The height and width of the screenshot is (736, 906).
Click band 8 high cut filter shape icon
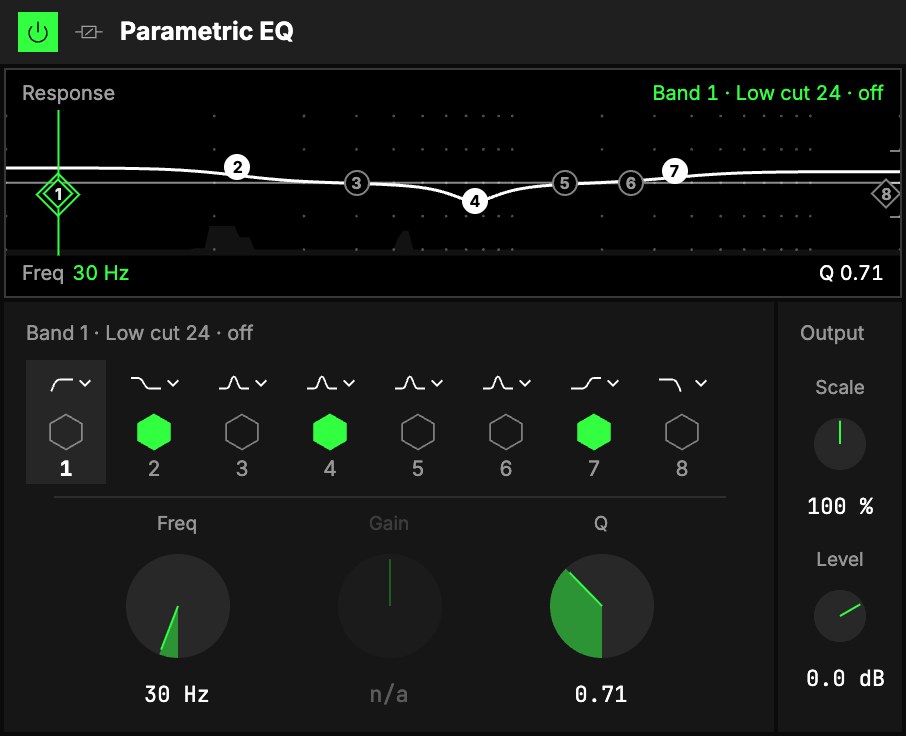(x=671, y=384)
